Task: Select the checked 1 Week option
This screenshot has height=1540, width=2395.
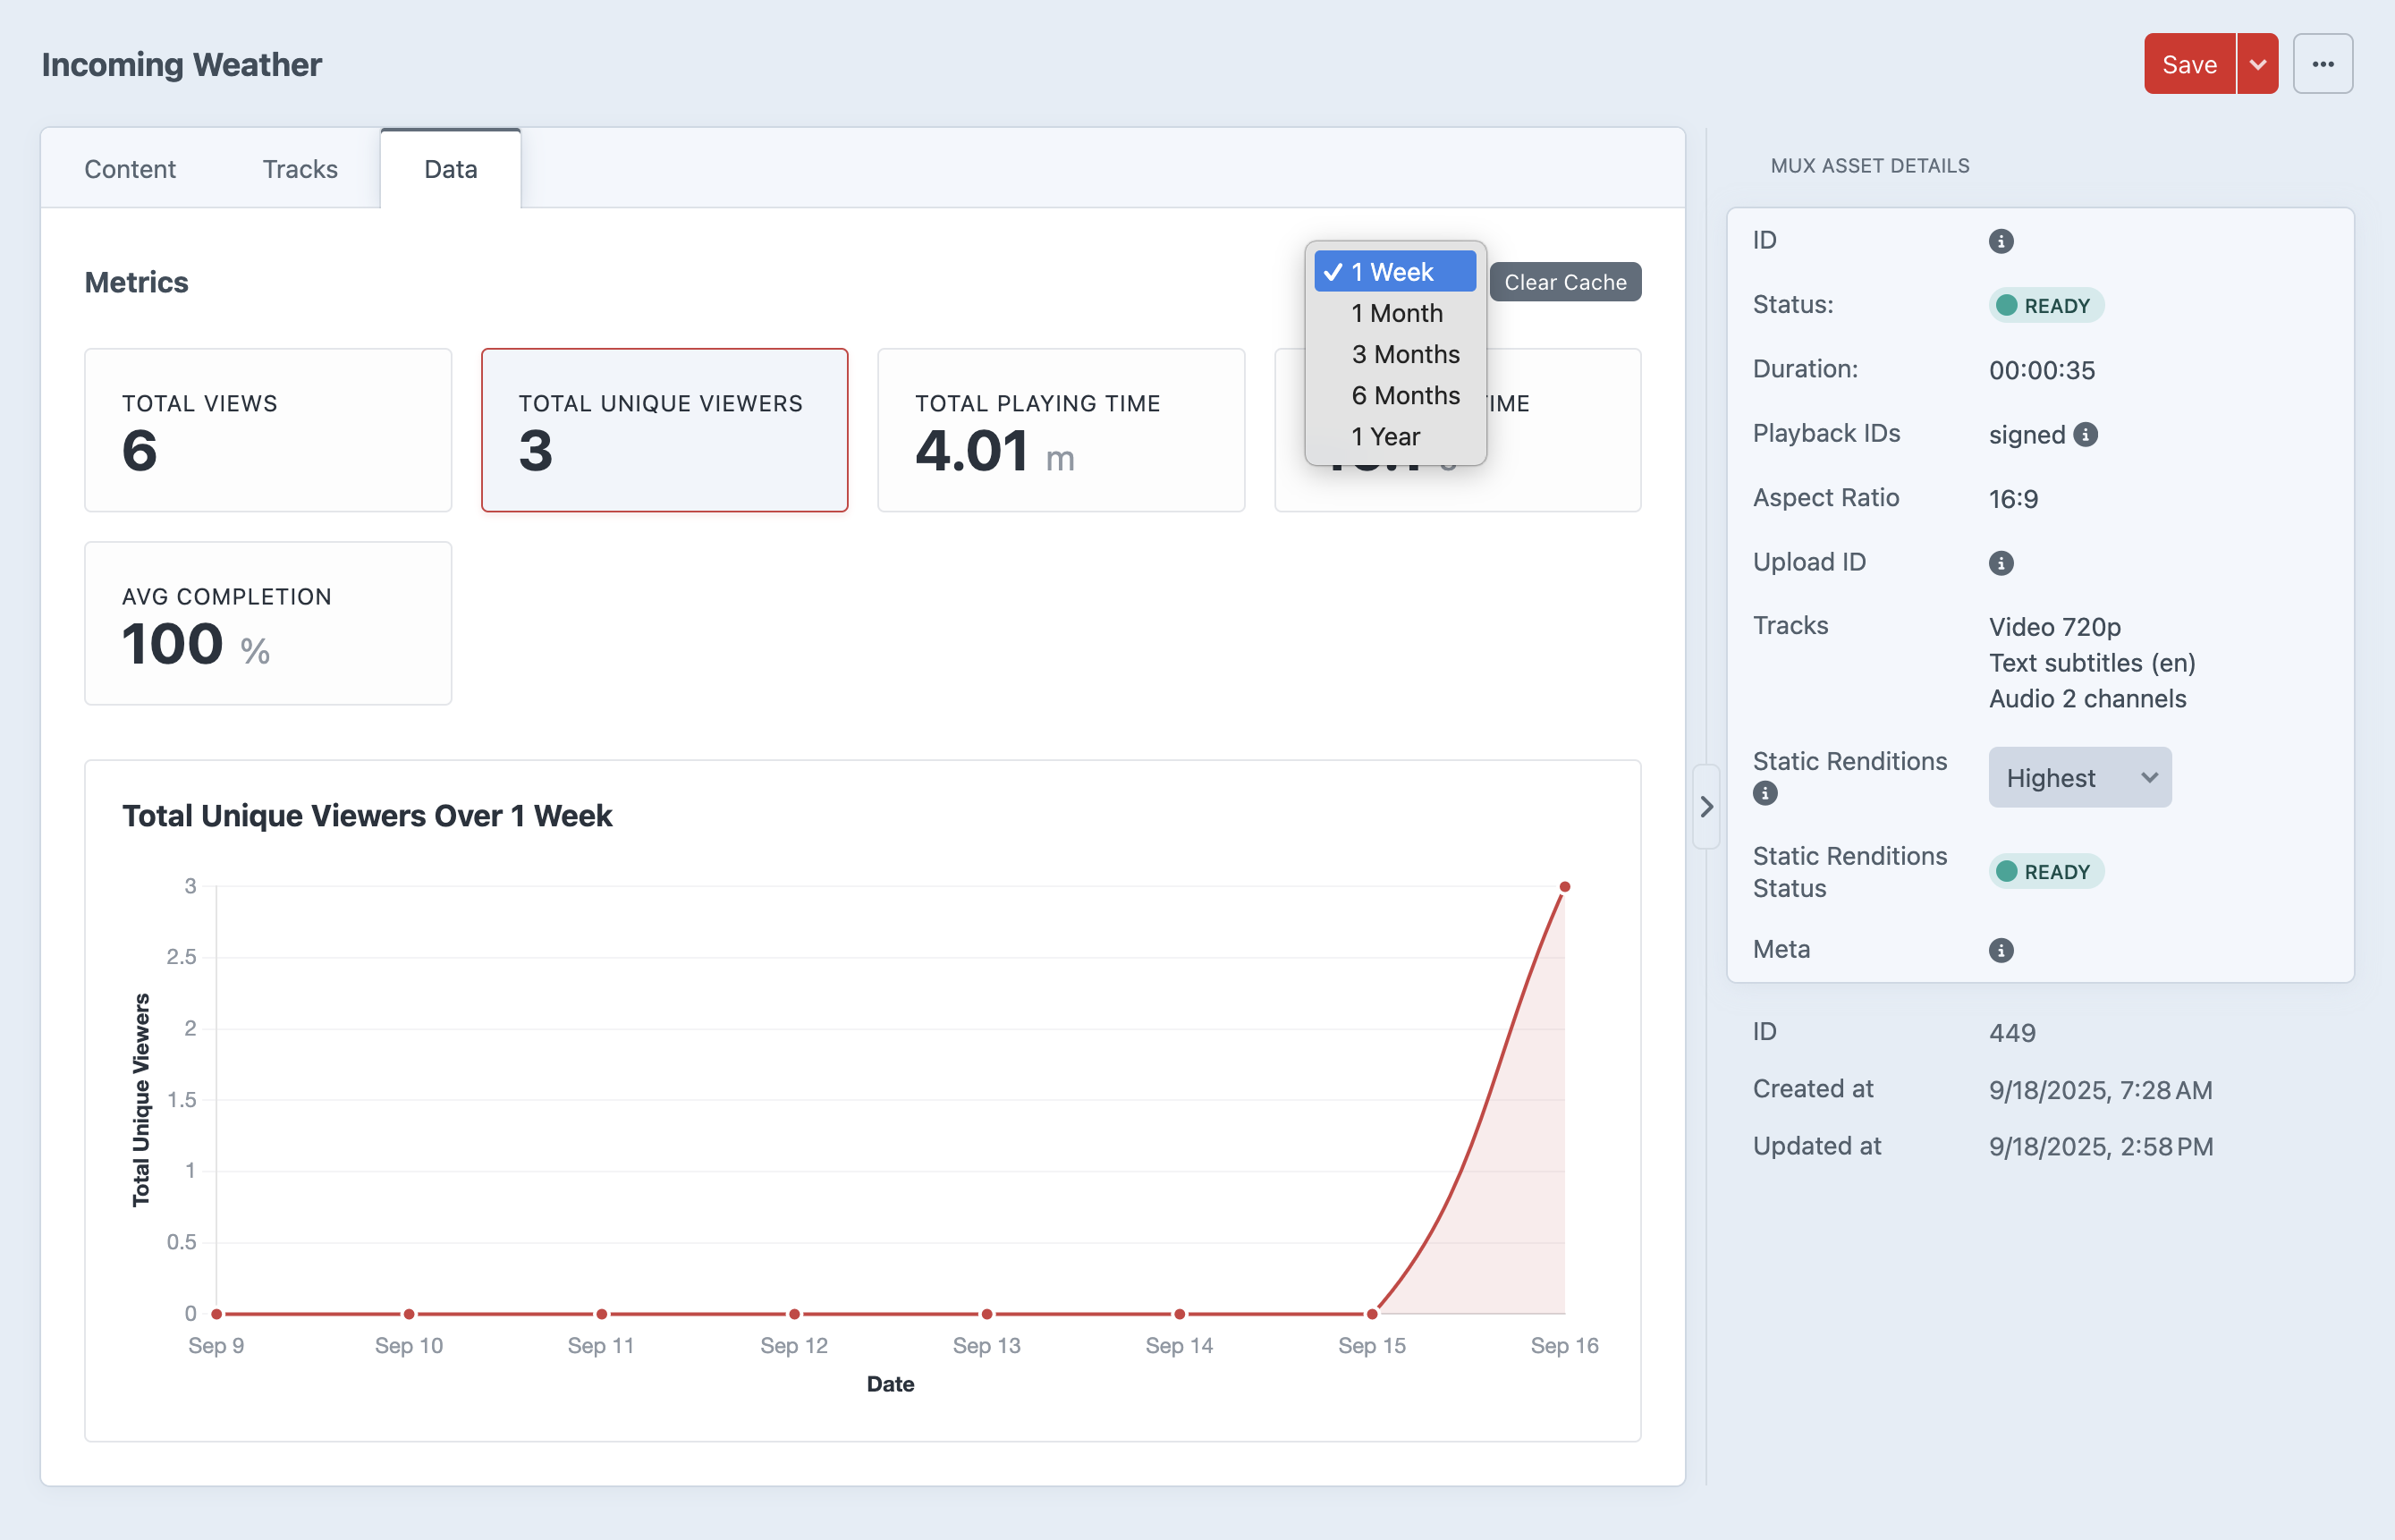Action: 1393,272
